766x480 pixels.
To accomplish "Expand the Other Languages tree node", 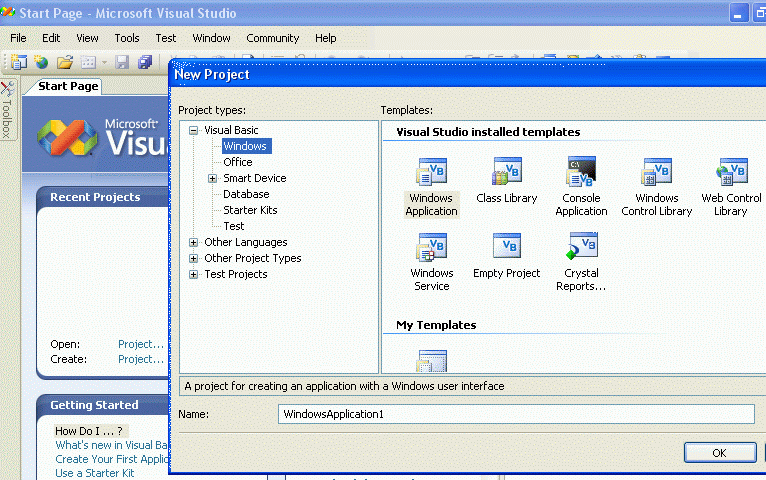I will pyautogui.click(x=193, y=242).
